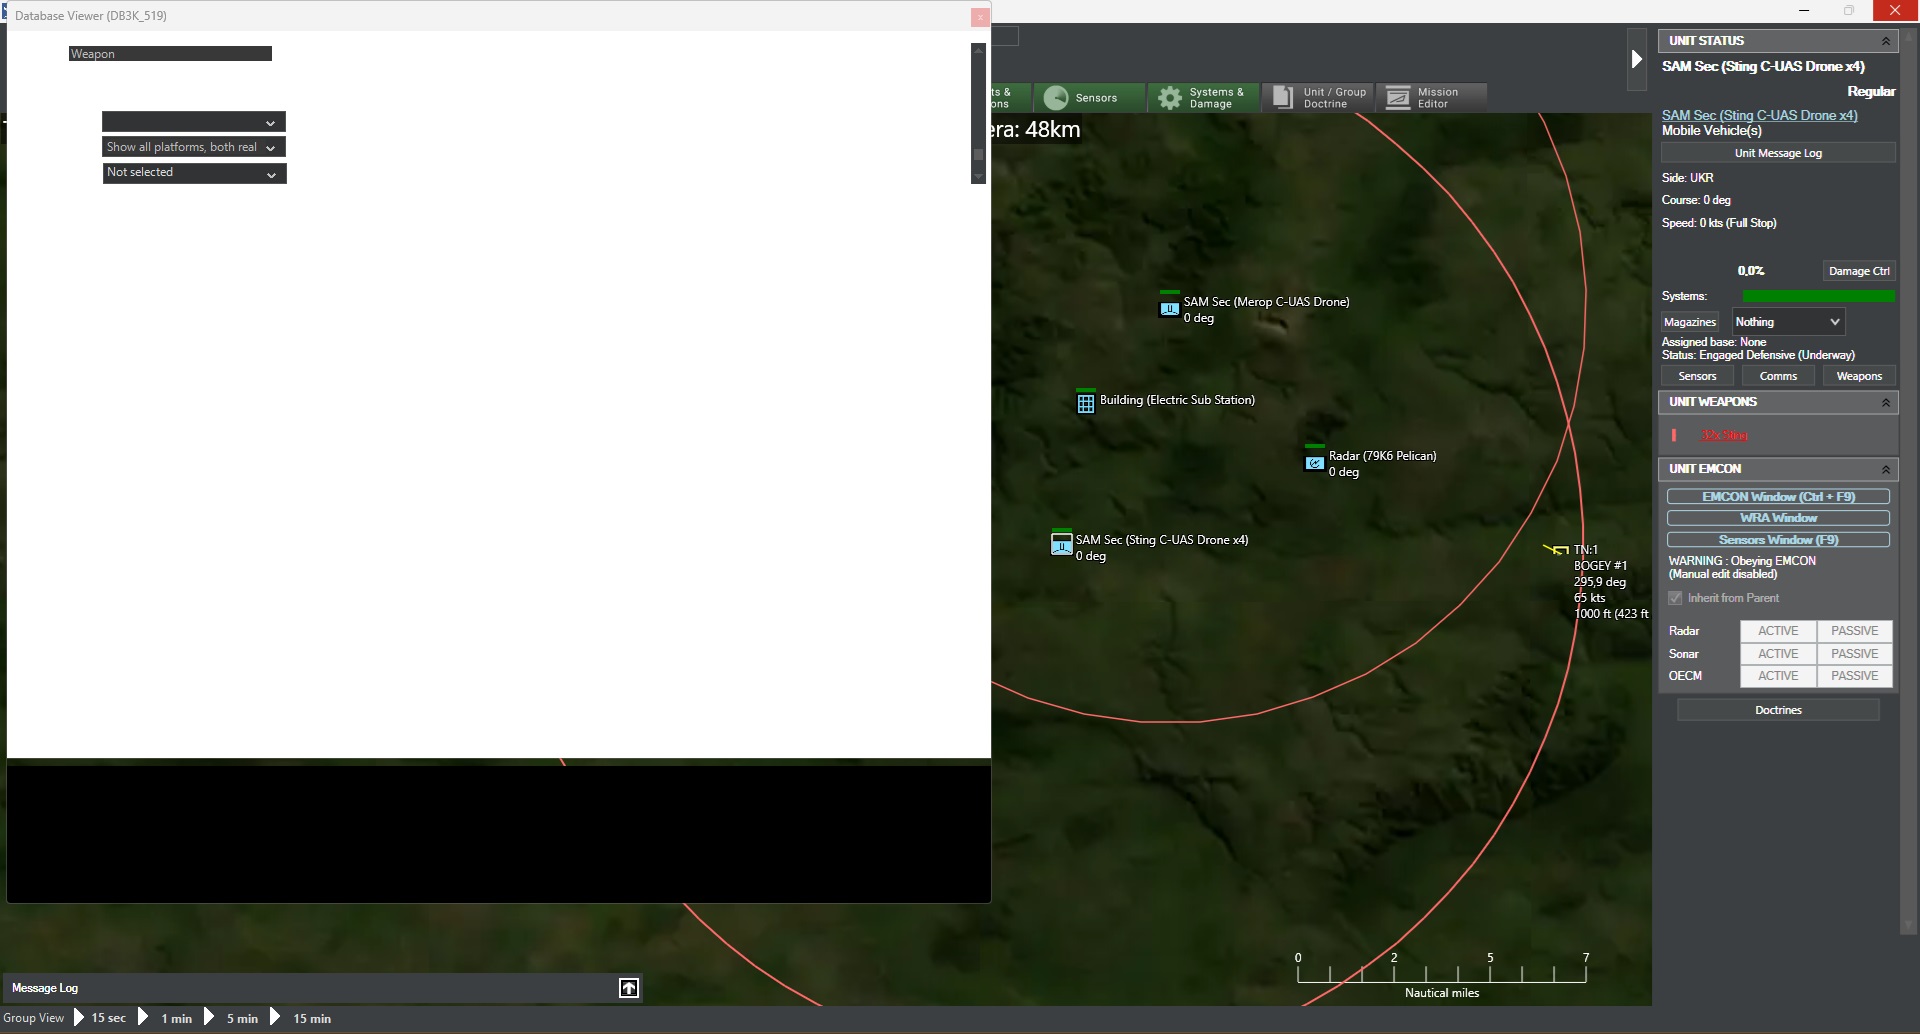Open Systems & Damage from the toolbar
Viewport: 1920px width, 1034px height.
click(x=1203, y=97)
